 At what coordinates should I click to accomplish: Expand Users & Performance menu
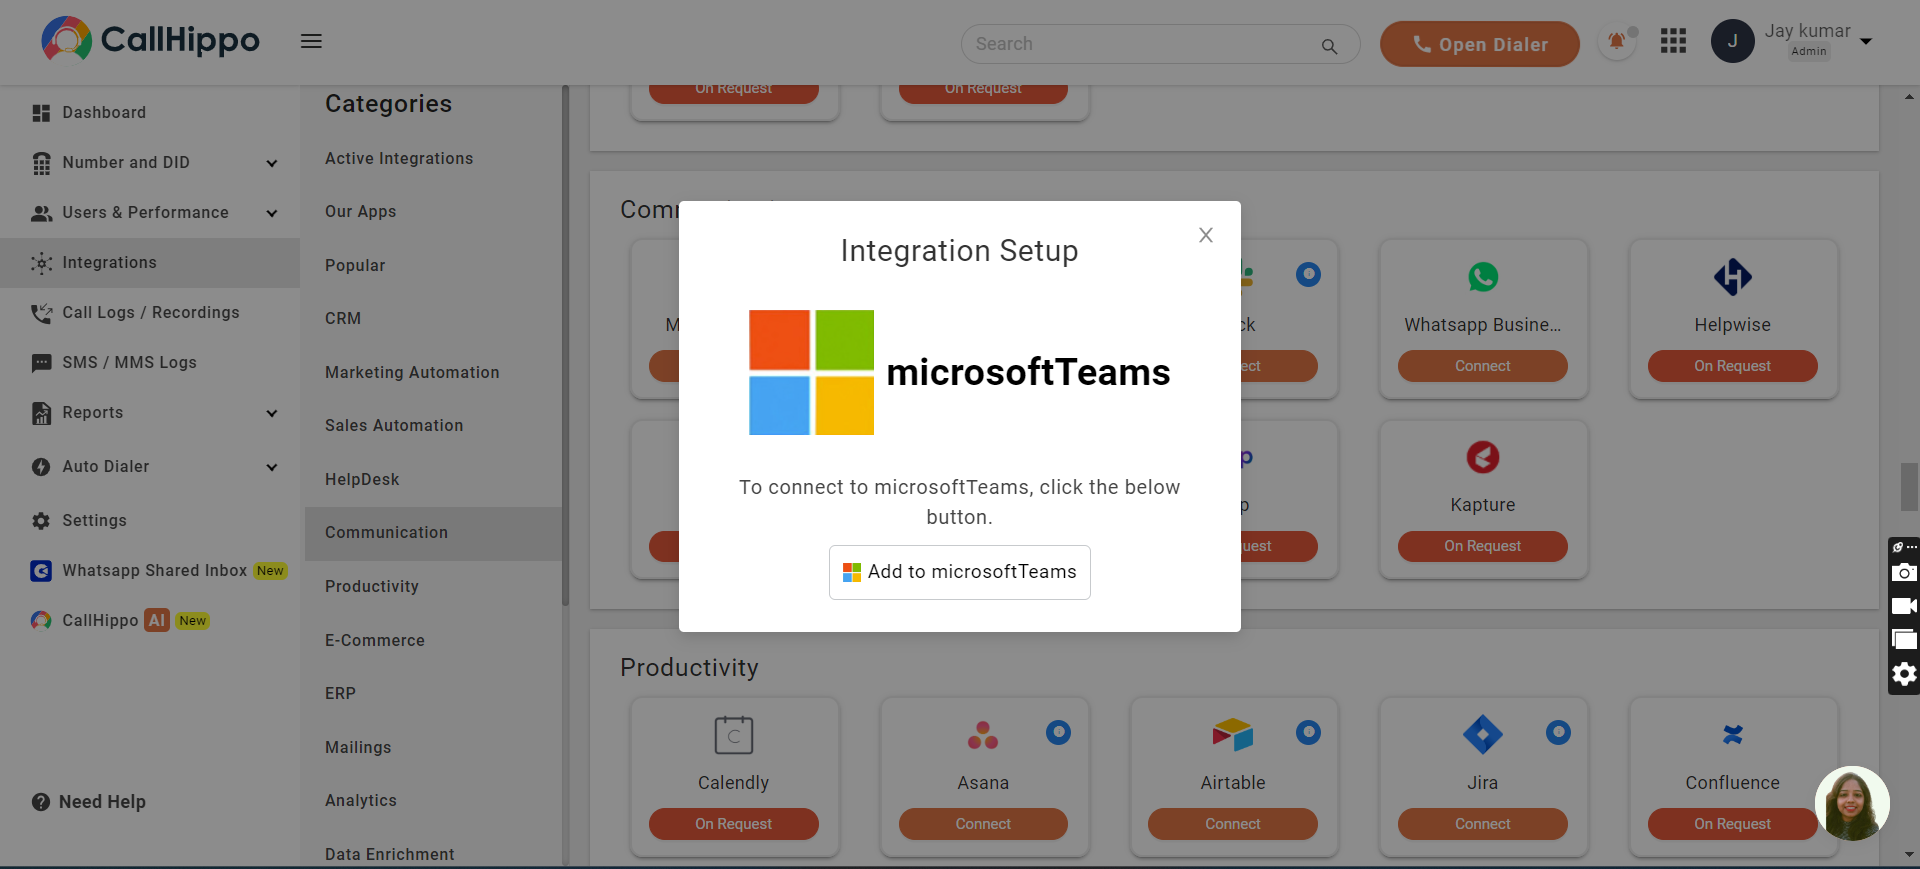(272, 213)
